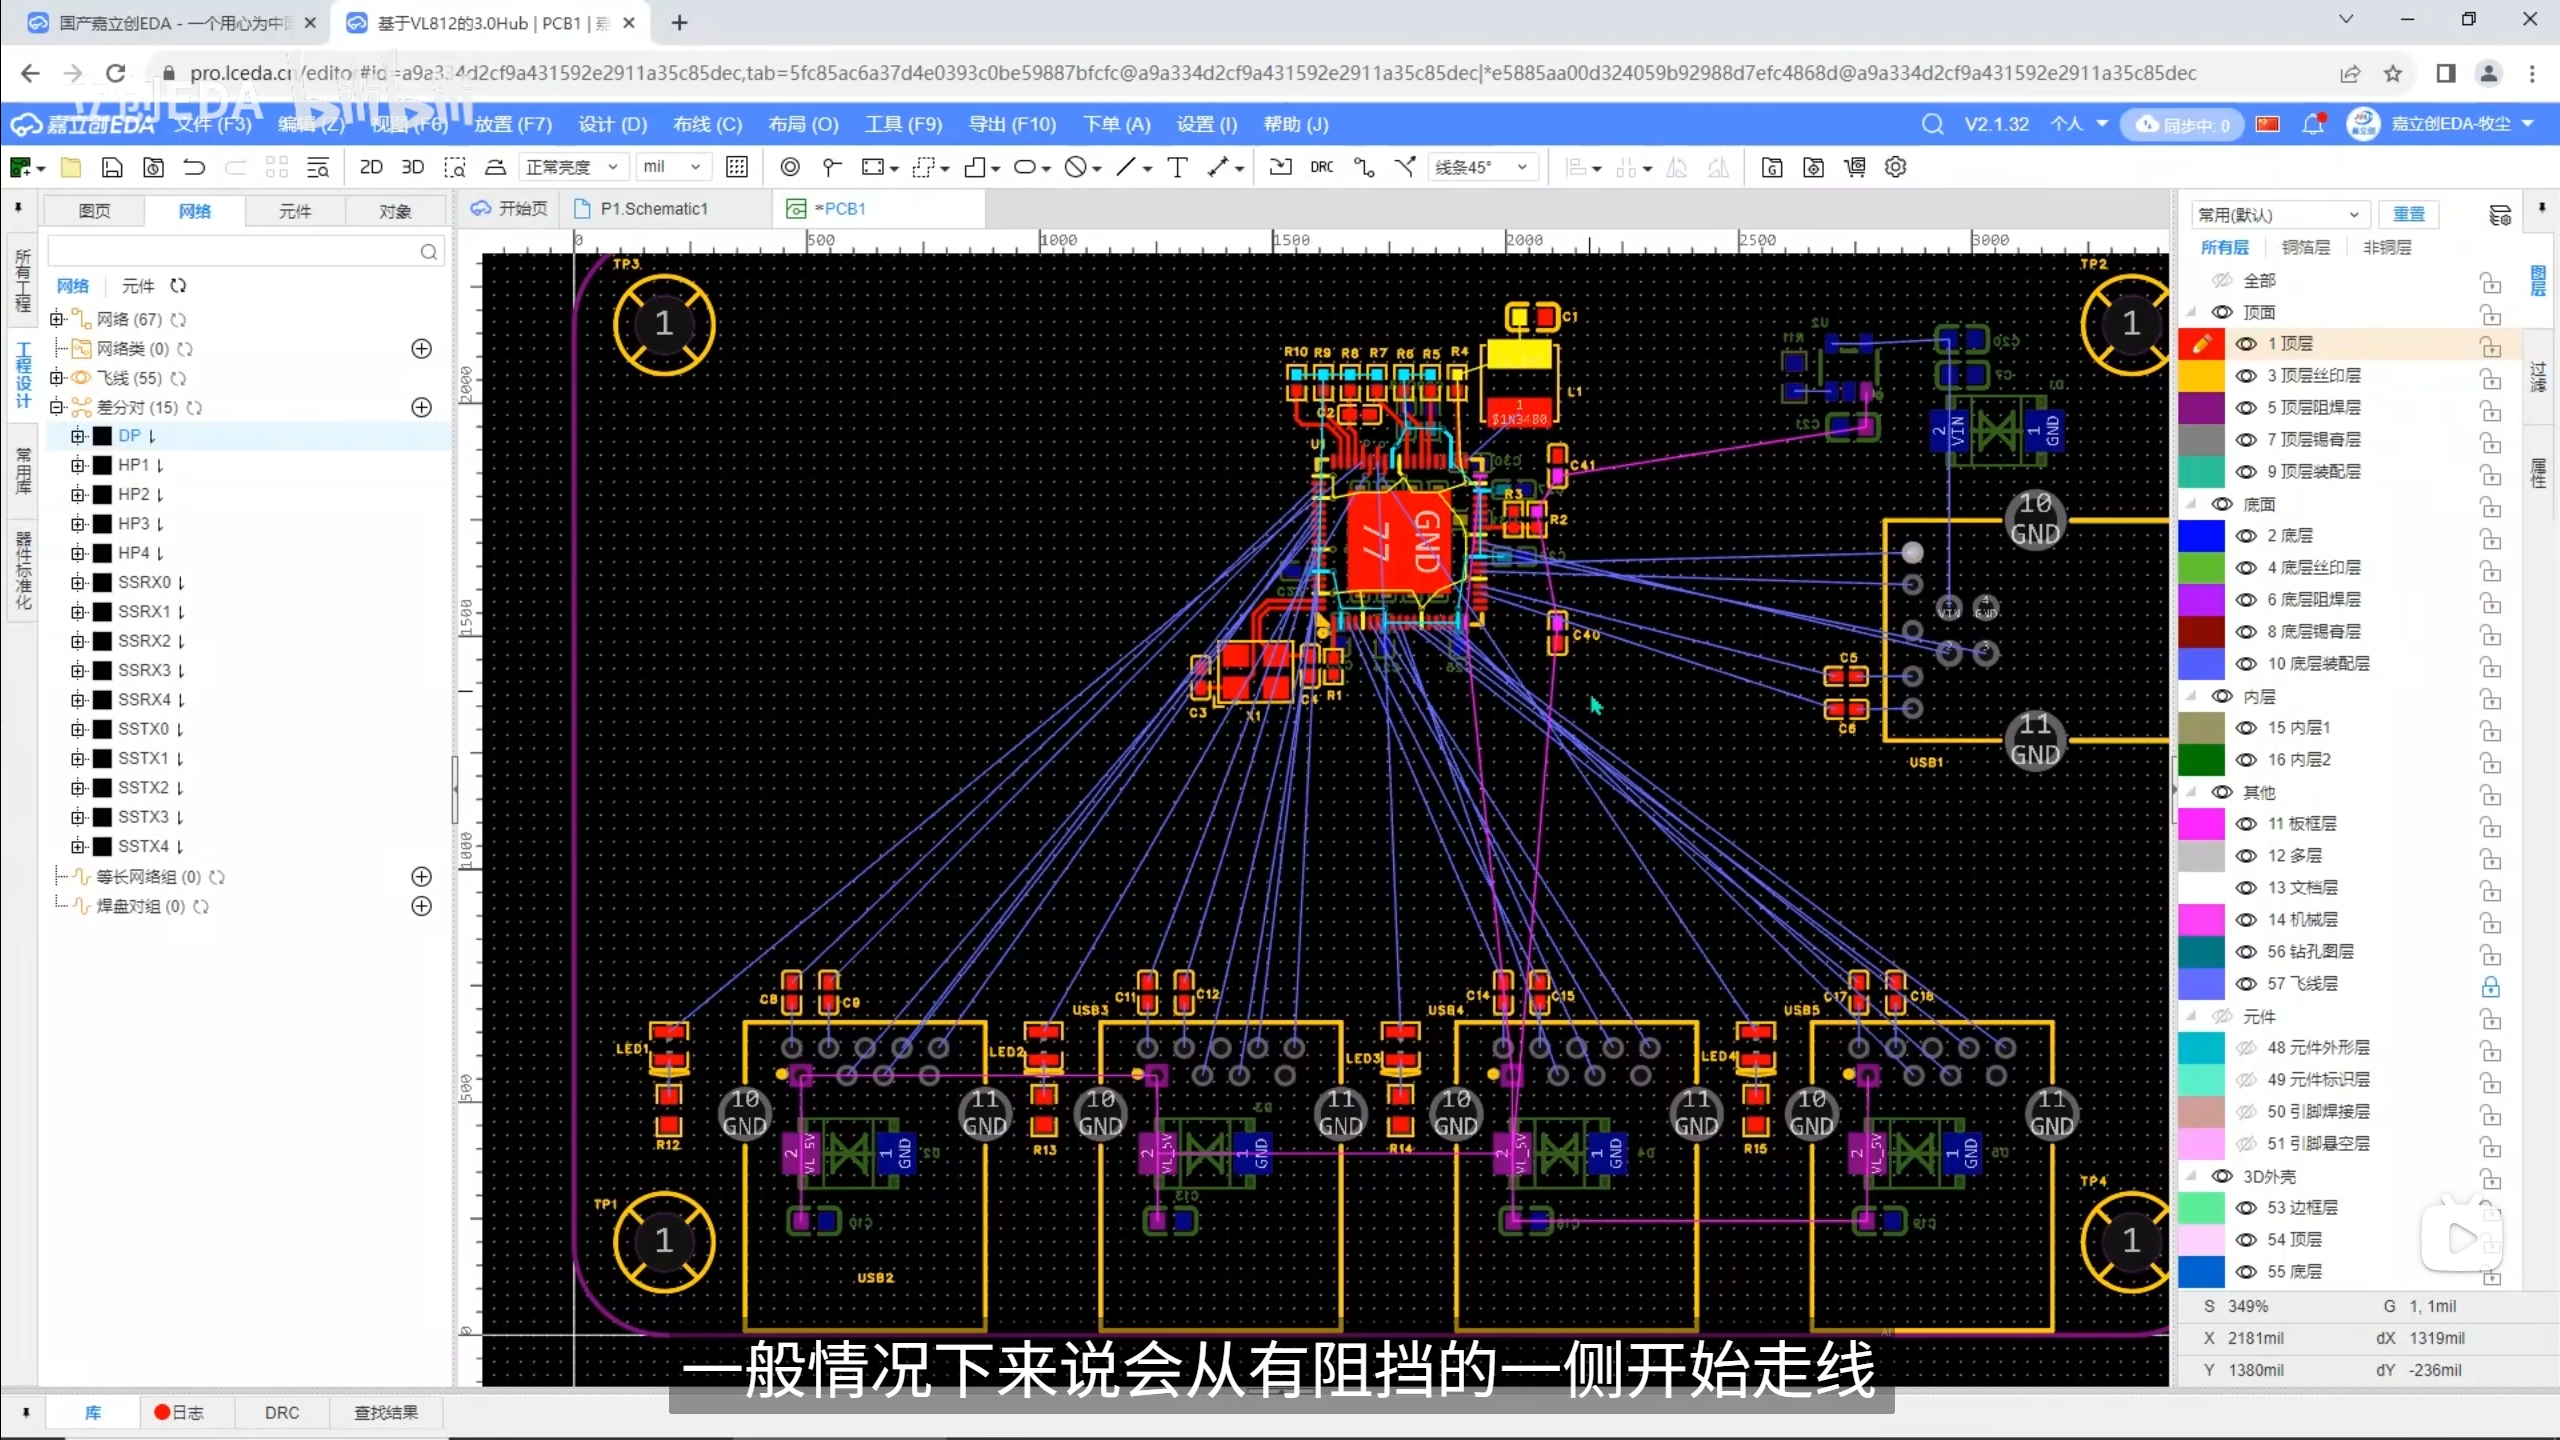Select the 铜箔层 layer filter
This screenshot has width=2560, height=1440.
click(x=2305, y=247)
